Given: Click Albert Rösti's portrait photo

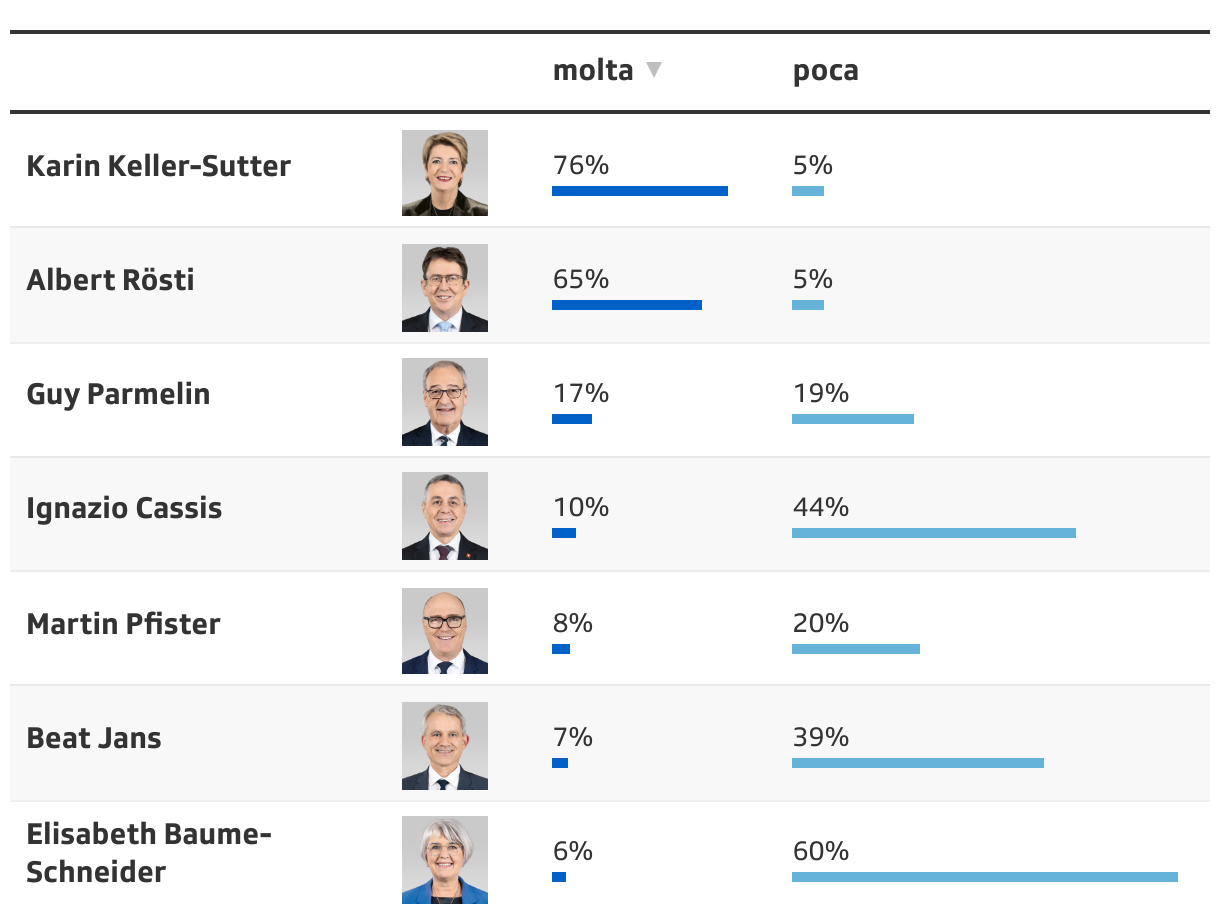Looking at the screenshot, I should coord(444,287).
